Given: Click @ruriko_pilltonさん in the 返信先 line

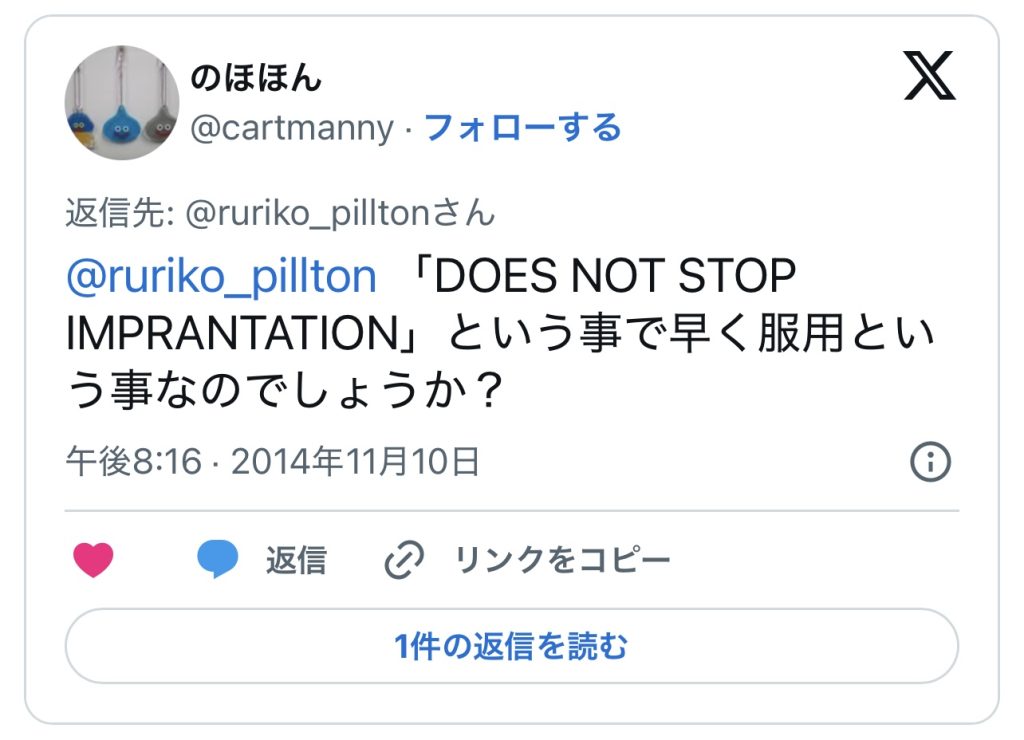Looking at the screenshot, I should [x=340, y=213].
